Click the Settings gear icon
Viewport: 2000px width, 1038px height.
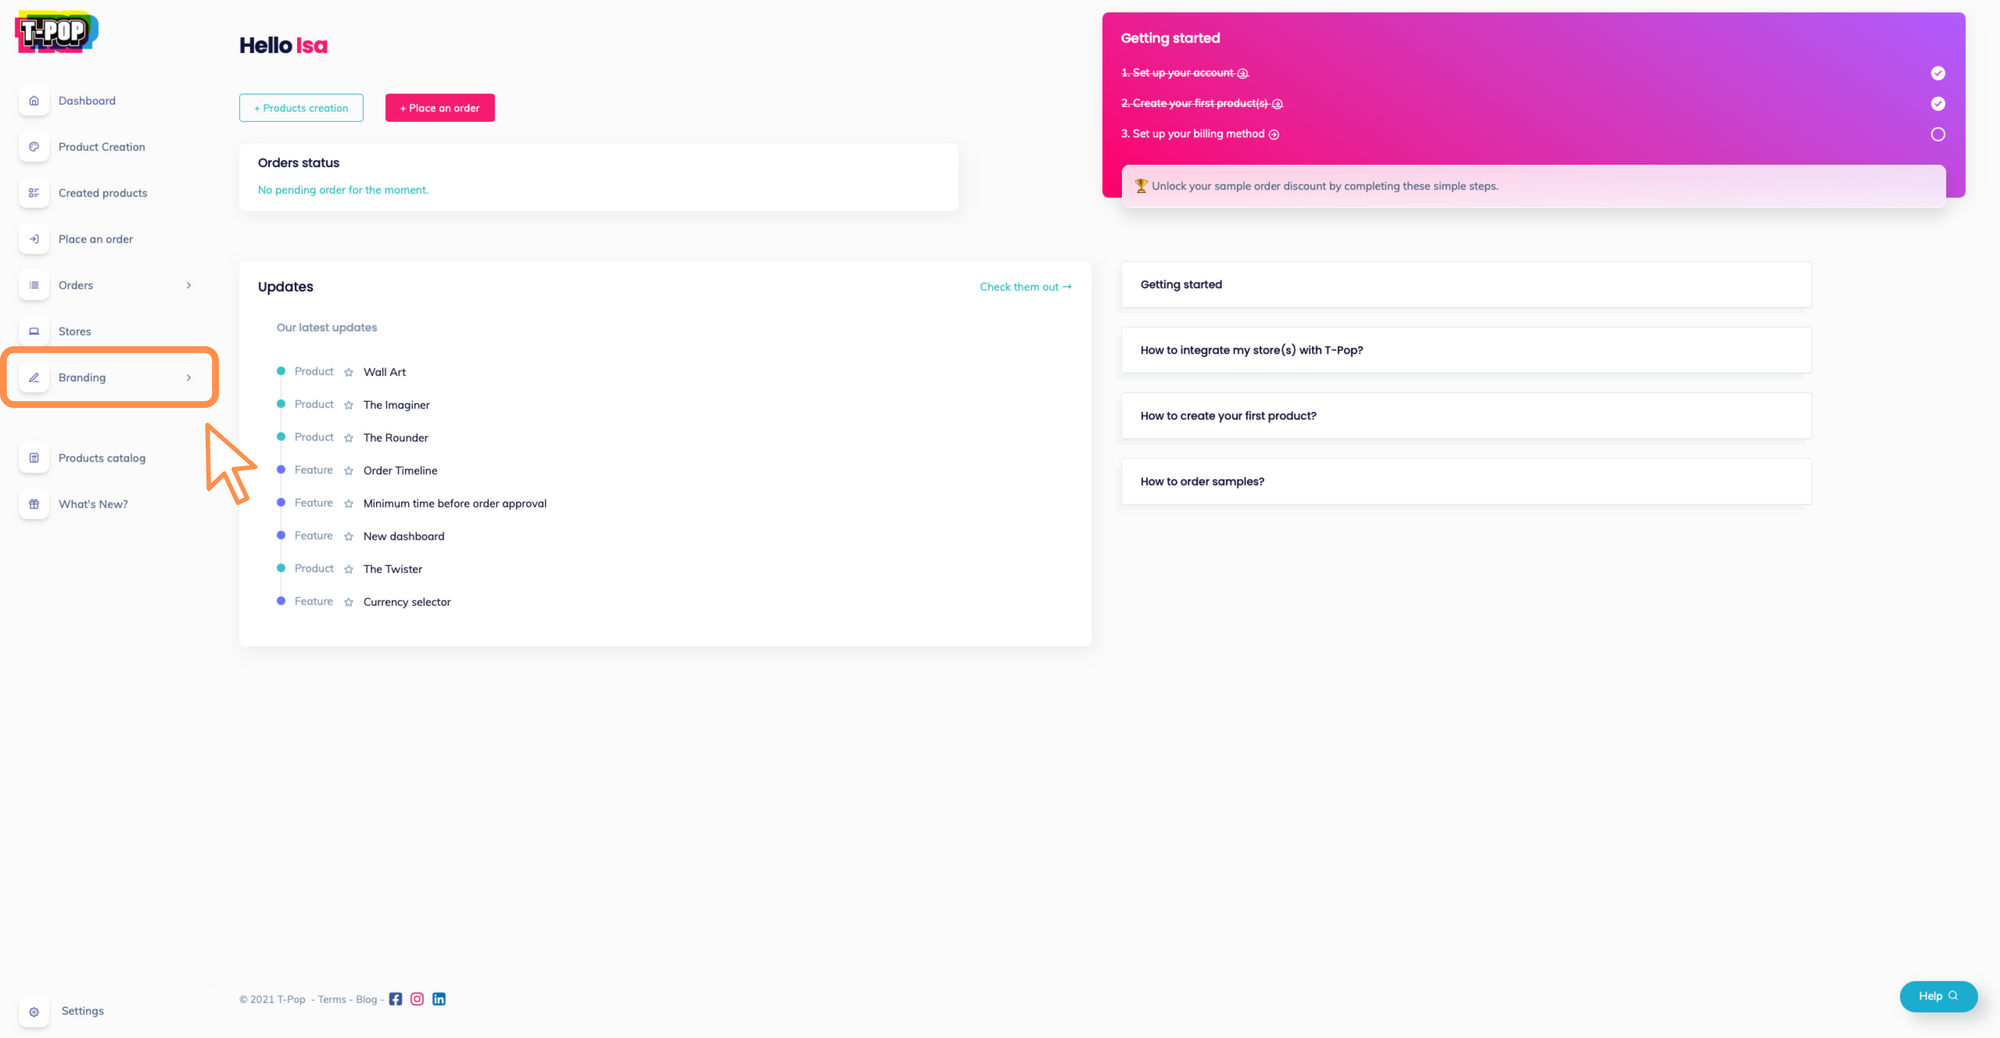[x=34, y=1011]
